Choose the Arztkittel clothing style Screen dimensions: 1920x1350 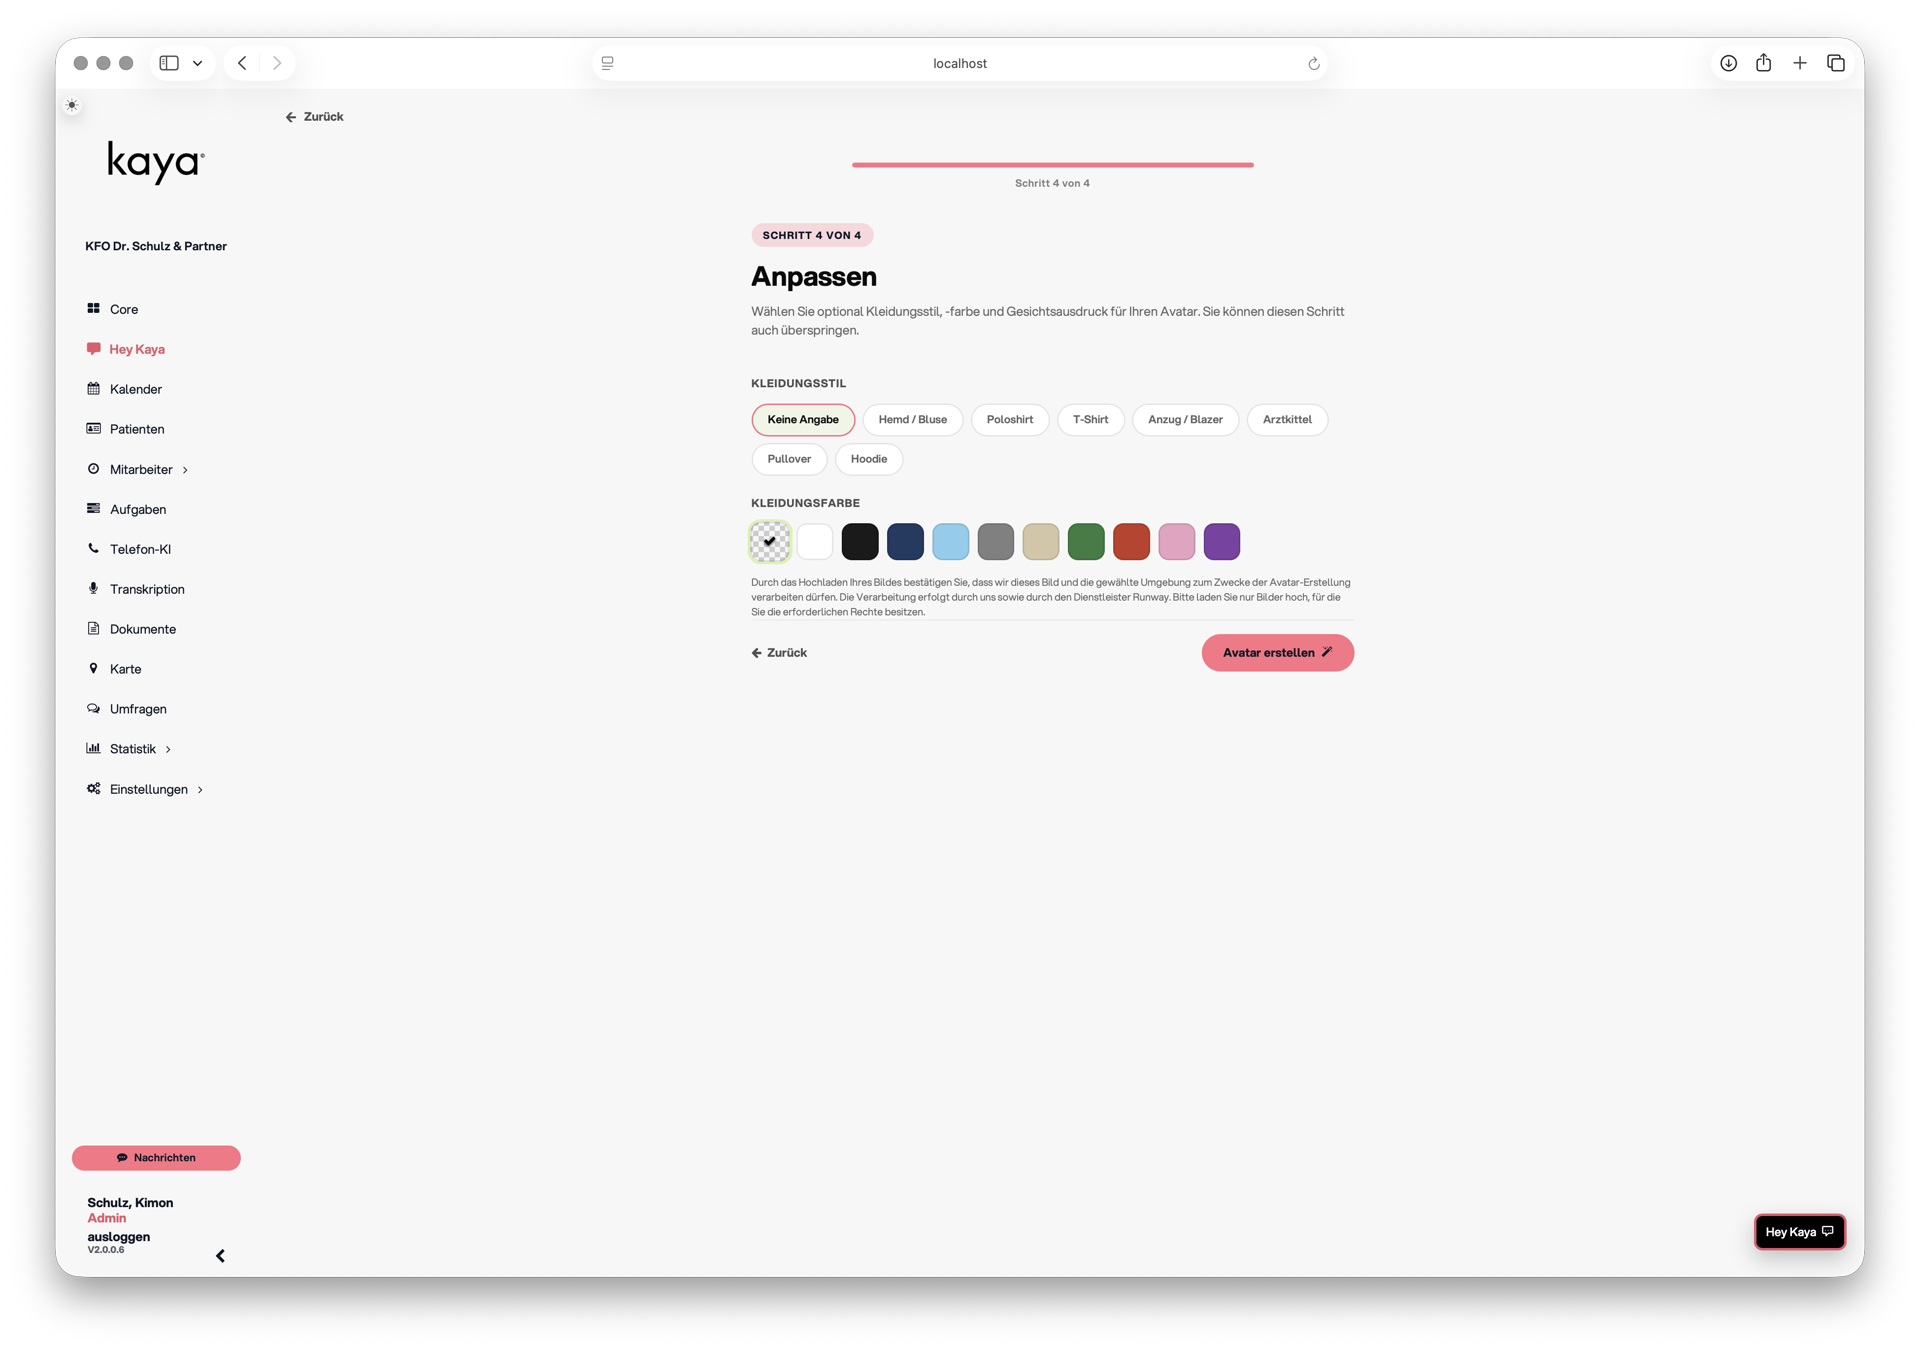(1286, 420)
